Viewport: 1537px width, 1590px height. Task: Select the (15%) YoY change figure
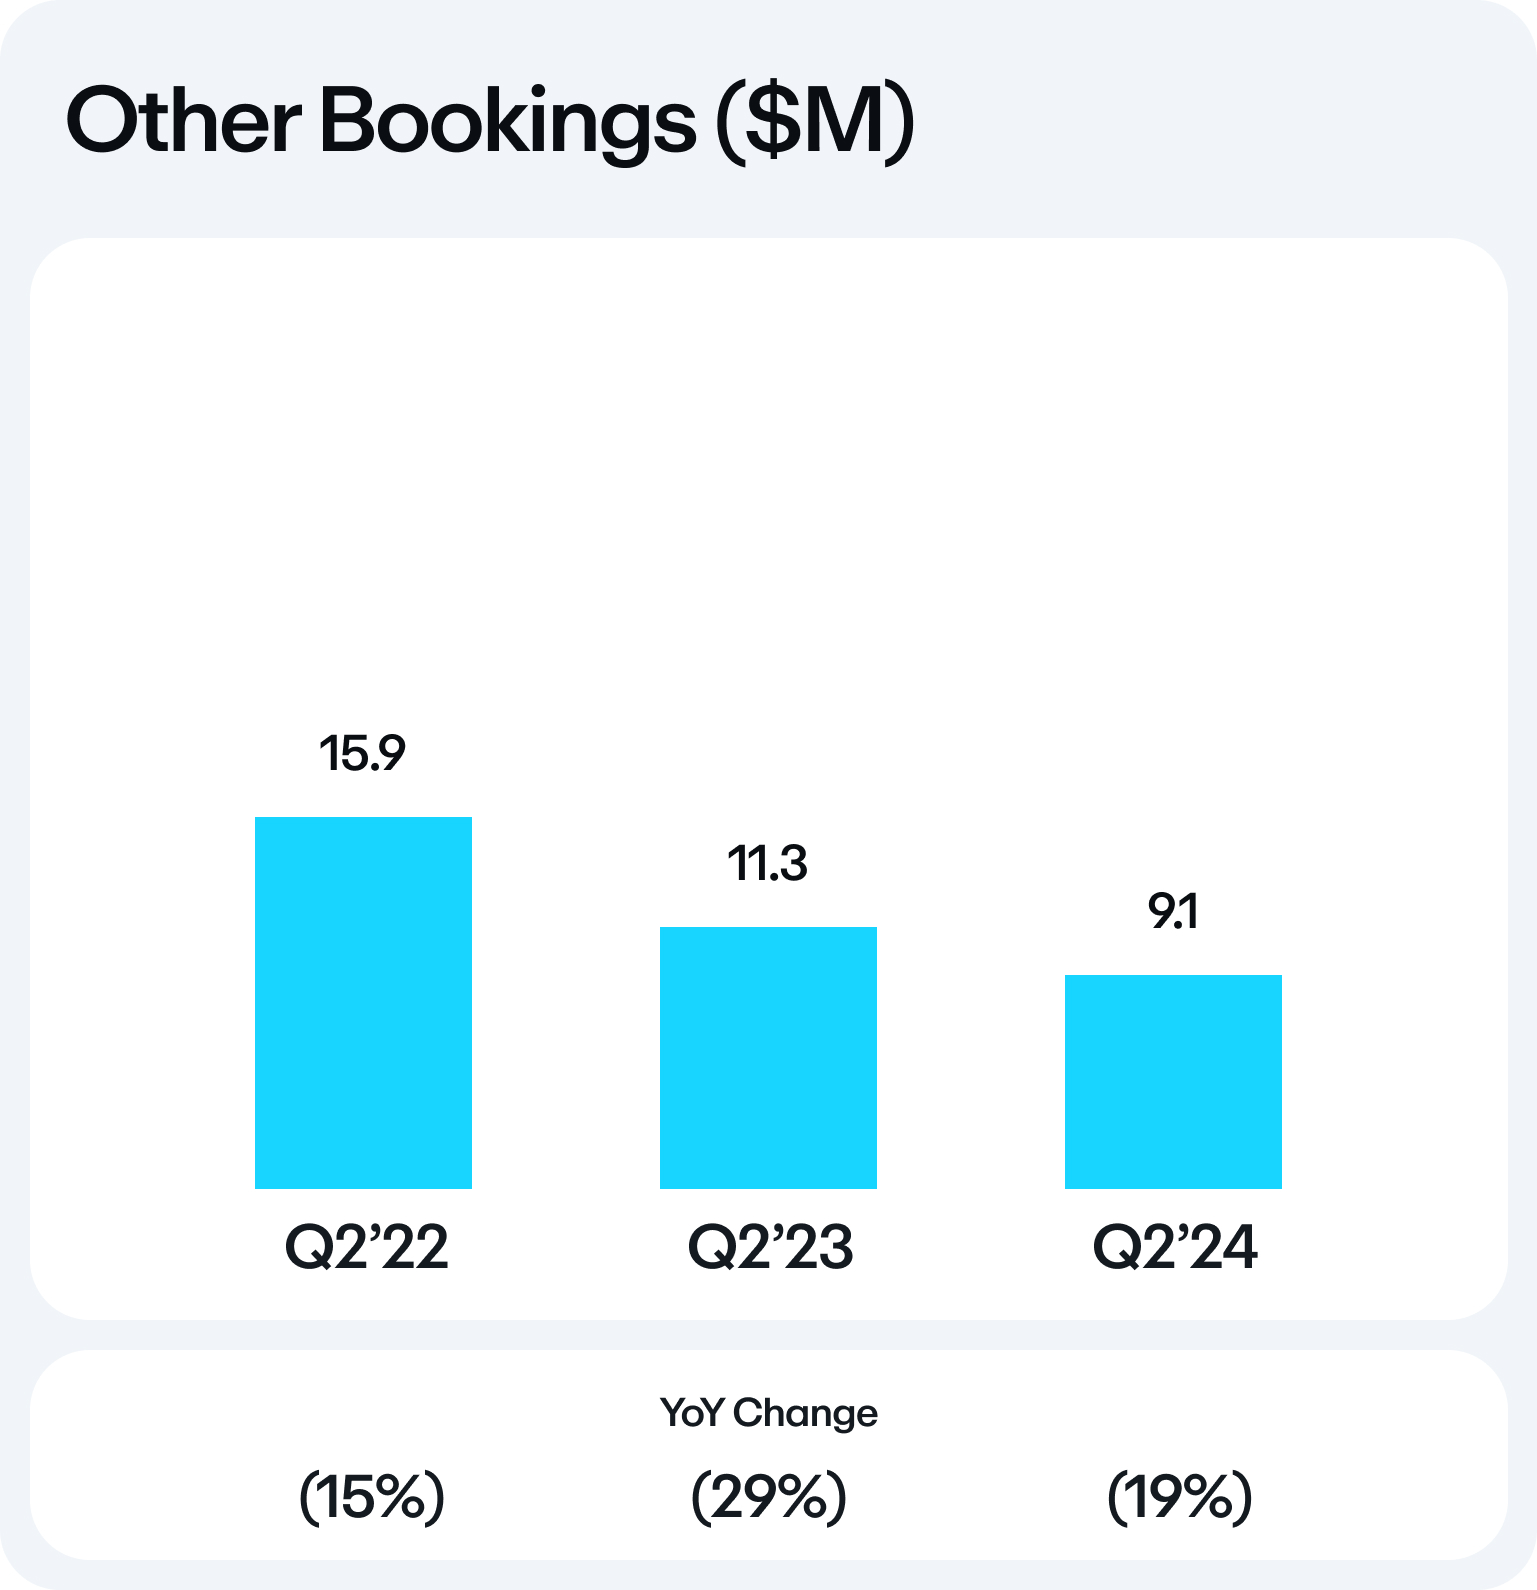[372, 1497]
